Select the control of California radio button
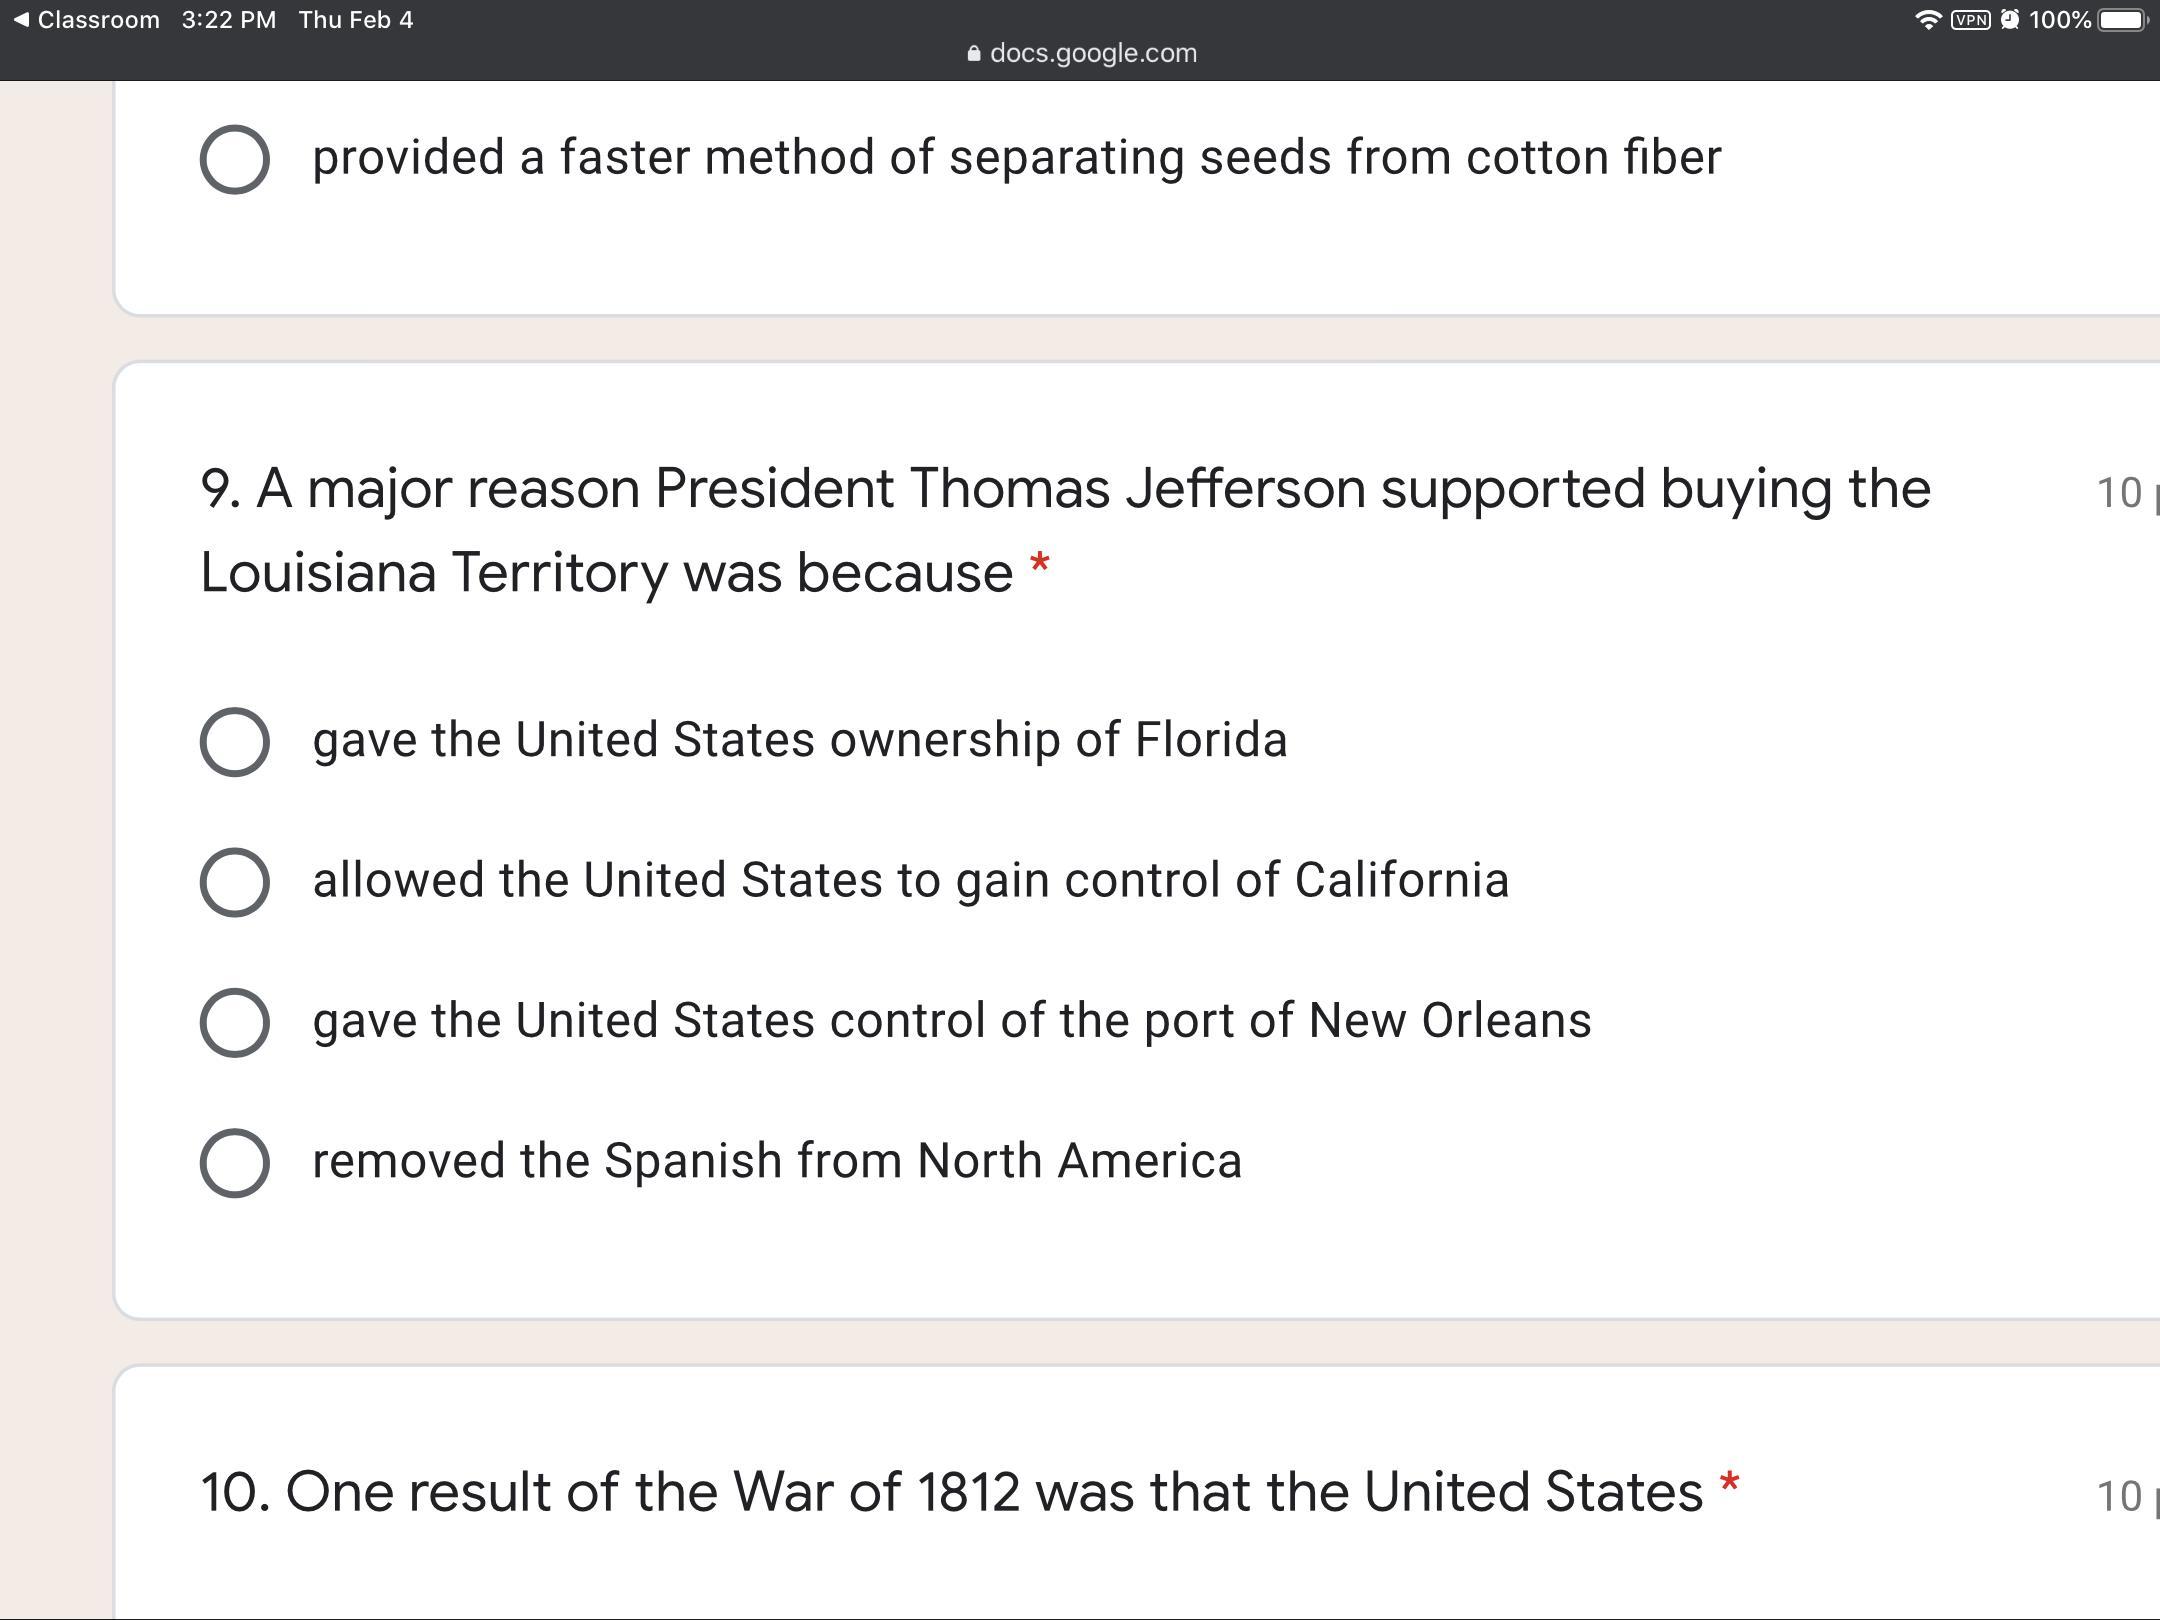 pyautogui.click(x=234, y=882)
